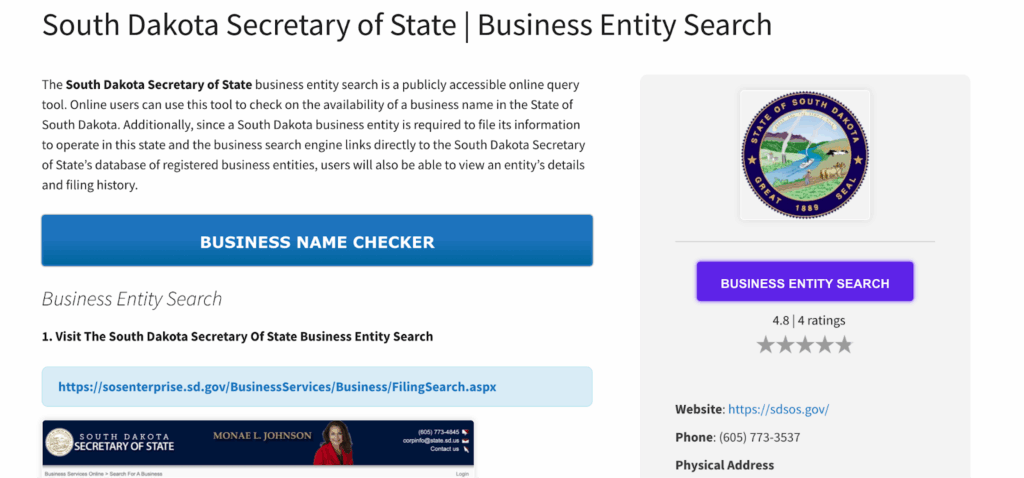Select the fourth rating star
1024x478 pixels.
coord(825,345)
